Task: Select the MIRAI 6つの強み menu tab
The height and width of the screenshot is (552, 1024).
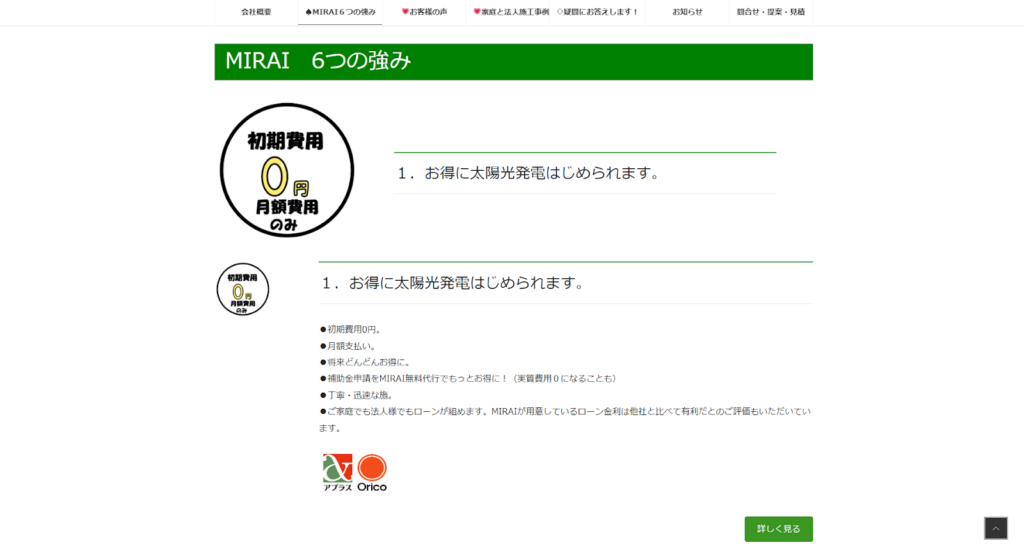Action: [x=340, y=12]
